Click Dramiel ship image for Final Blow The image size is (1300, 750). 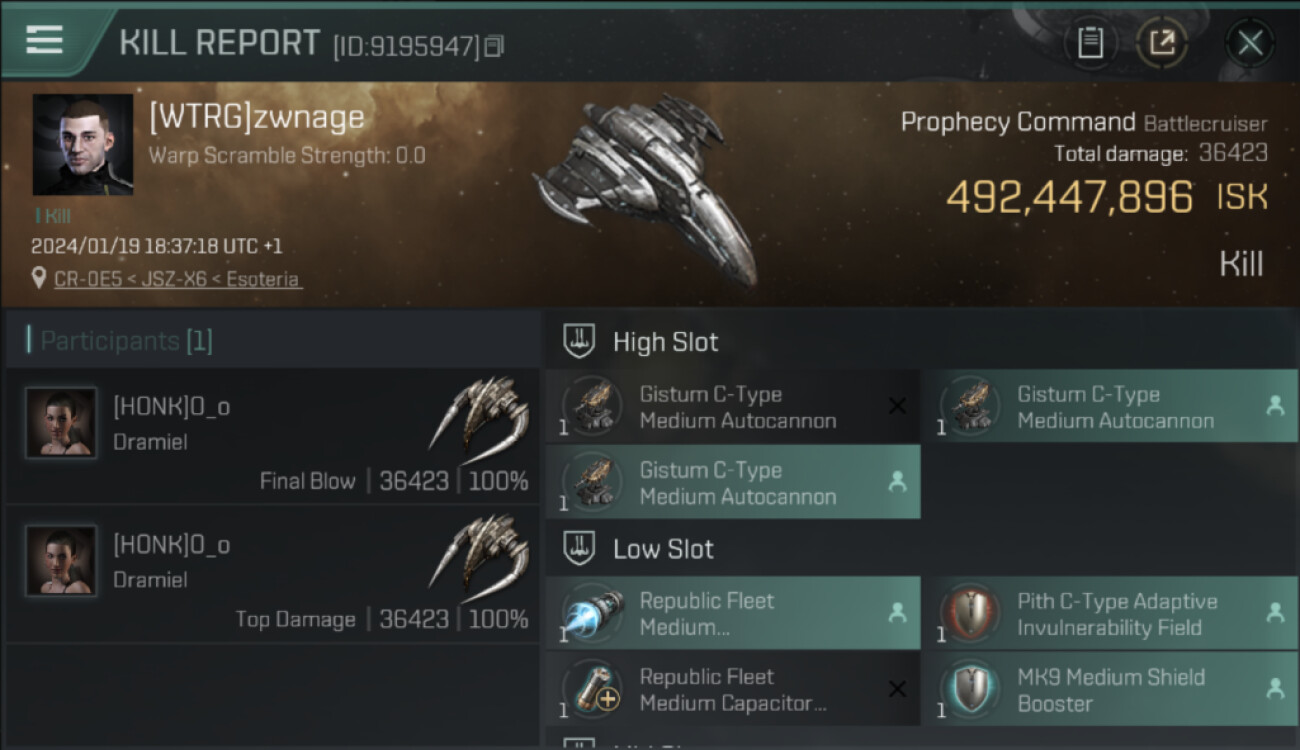pos(478,412)
